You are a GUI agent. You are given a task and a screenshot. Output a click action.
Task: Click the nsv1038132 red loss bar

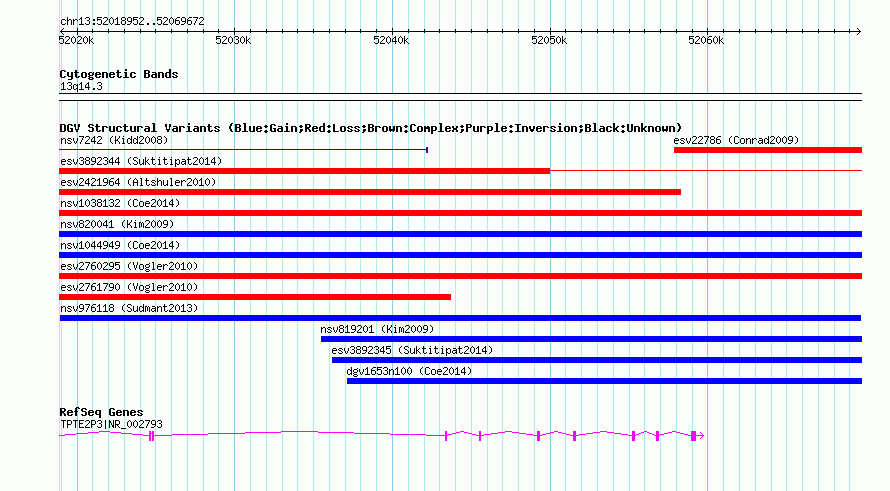click(x=460, y=213)
